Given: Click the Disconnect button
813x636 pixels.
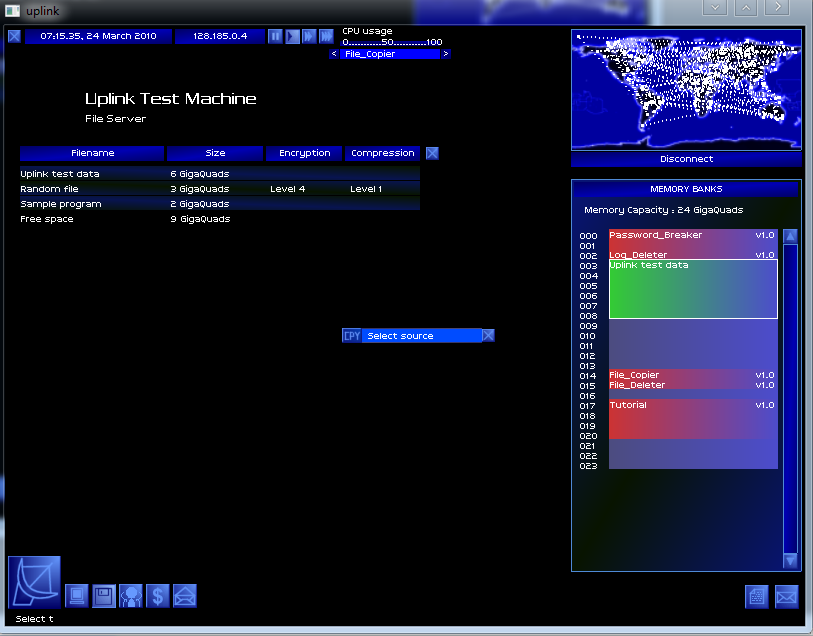Looking at the screenshot, I should point(686,159).
